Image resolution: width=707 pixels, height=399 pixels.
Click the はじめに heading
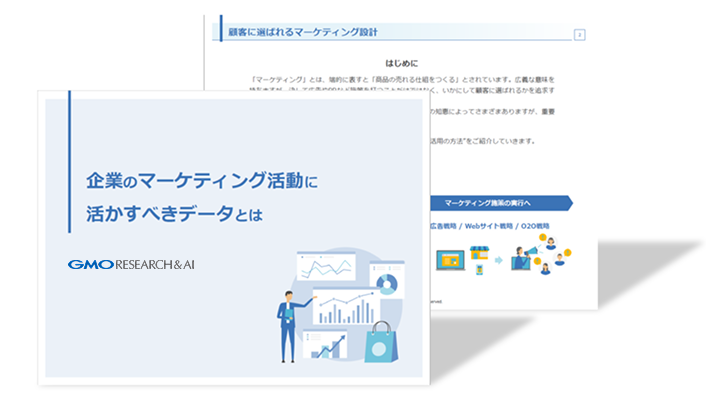click(401, 63)
